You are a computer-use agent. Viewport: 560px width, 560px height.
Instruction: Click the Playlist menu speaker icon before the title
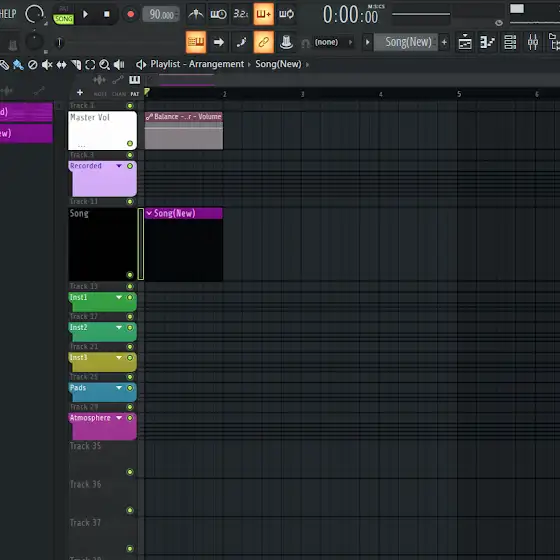141,65
